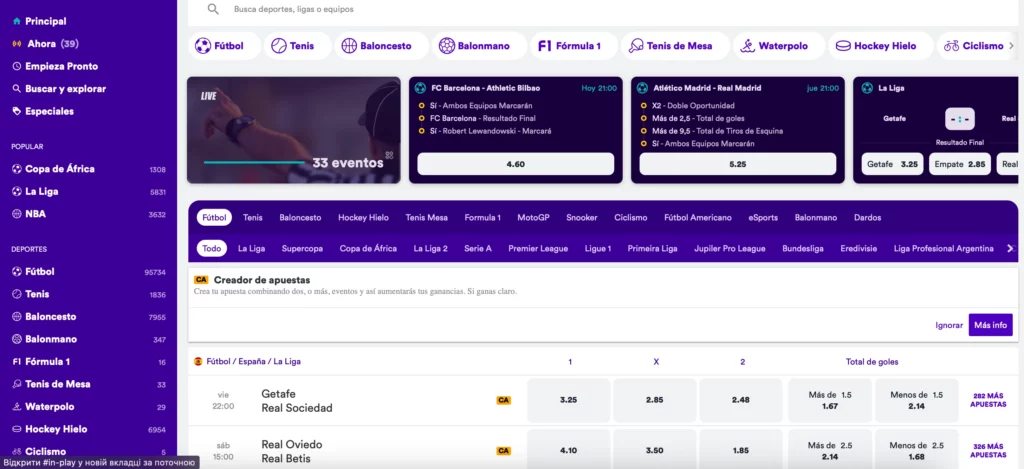Open Buscar y explorar in sidebar

[x=65, y=89]
